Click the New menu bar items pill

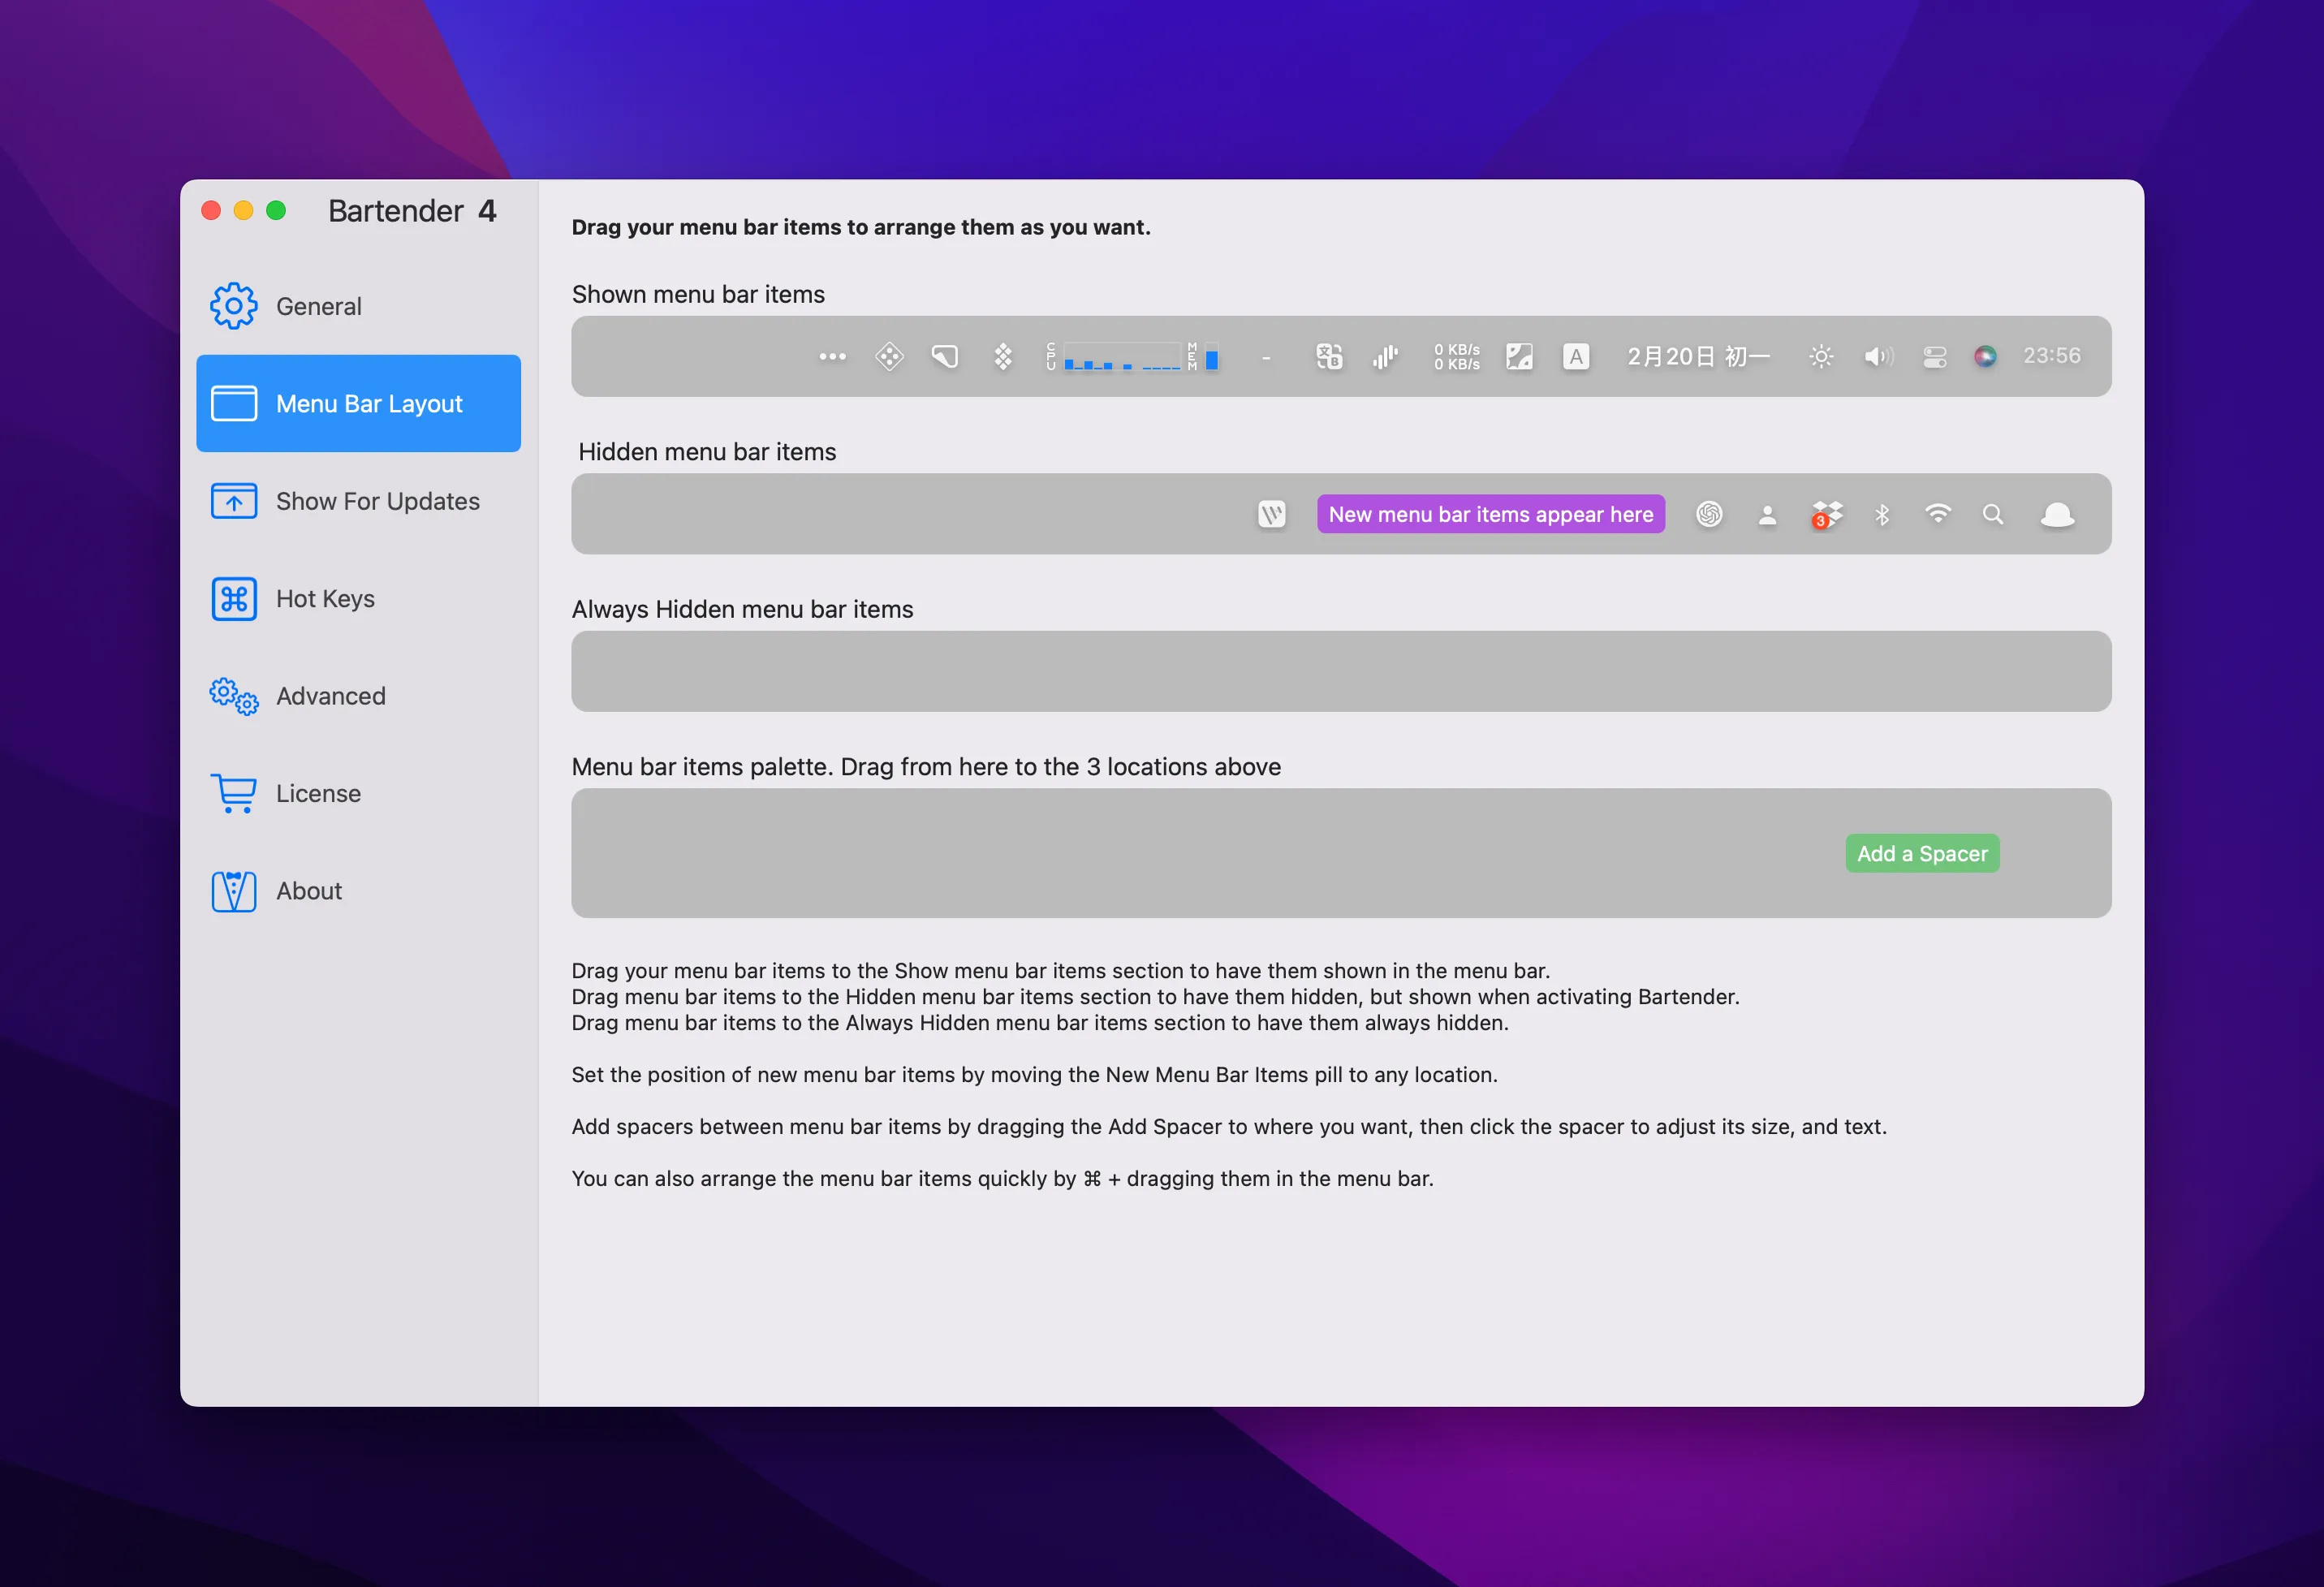1490,514
